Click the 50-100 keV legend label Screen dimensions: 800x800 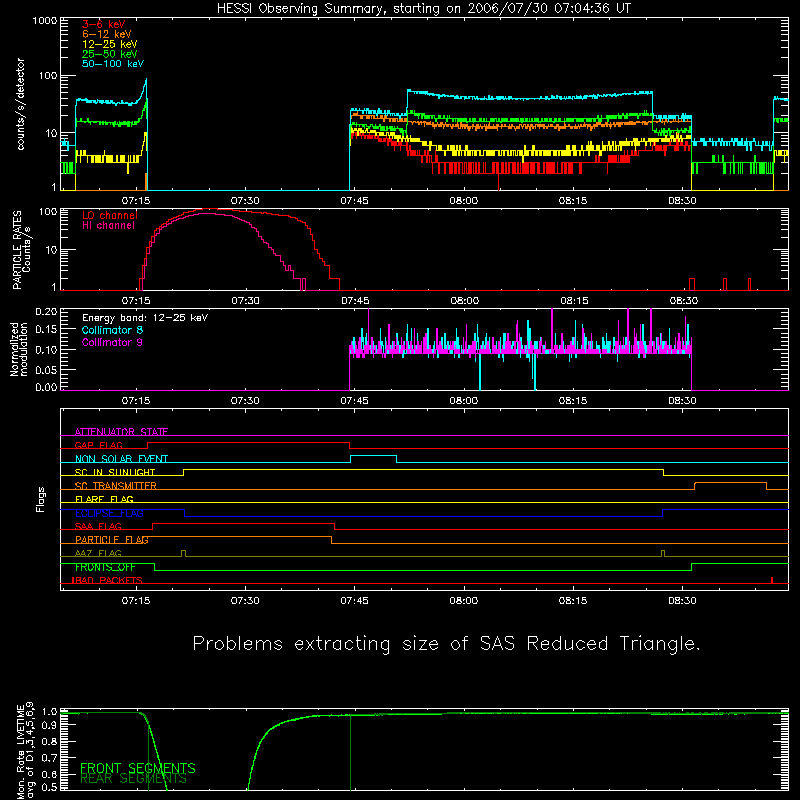click(113, 64)
